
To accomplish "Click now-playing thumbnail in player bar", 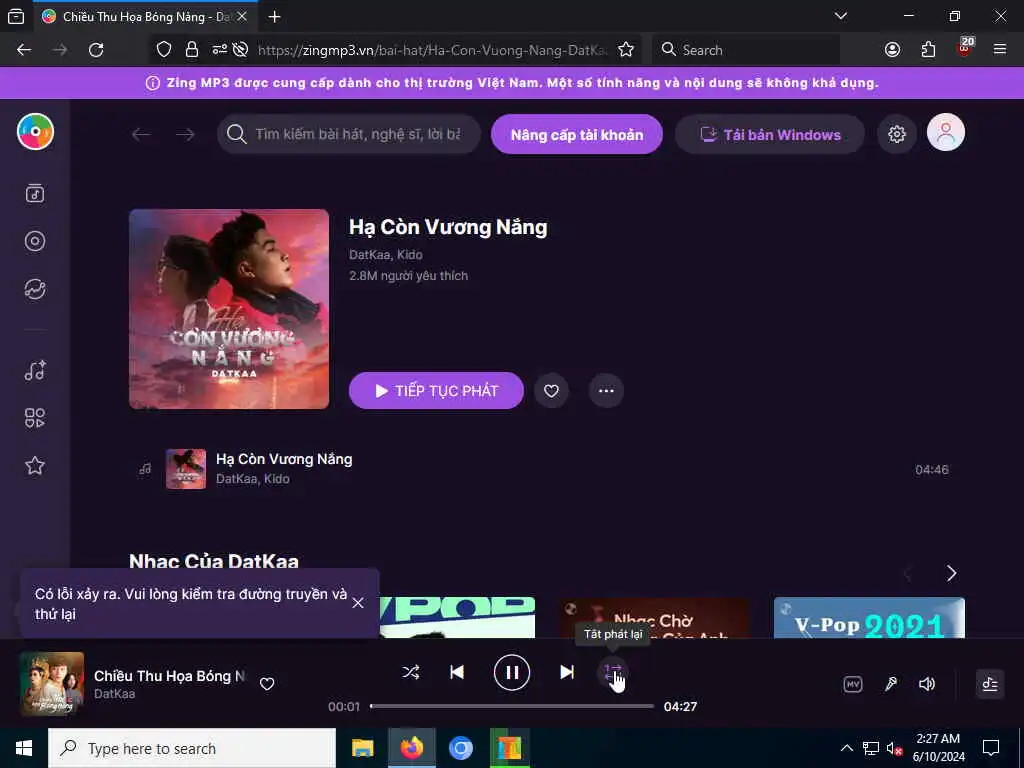I will click(x=52, y=684).
